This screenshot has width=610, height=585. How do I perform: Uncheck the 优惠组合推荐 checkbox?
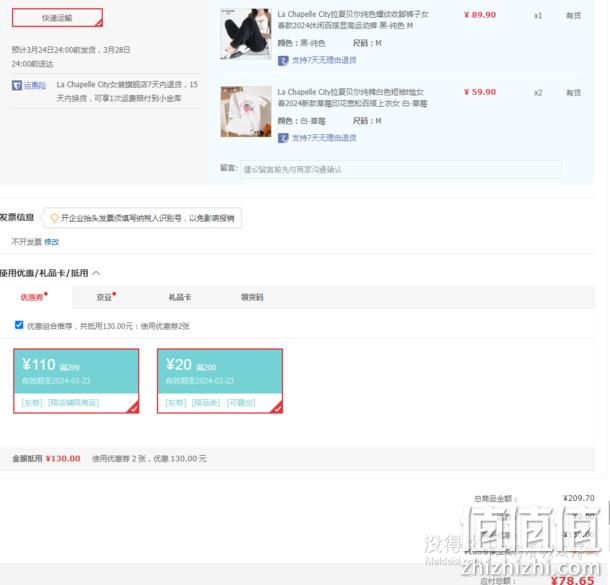coord(19,325)
